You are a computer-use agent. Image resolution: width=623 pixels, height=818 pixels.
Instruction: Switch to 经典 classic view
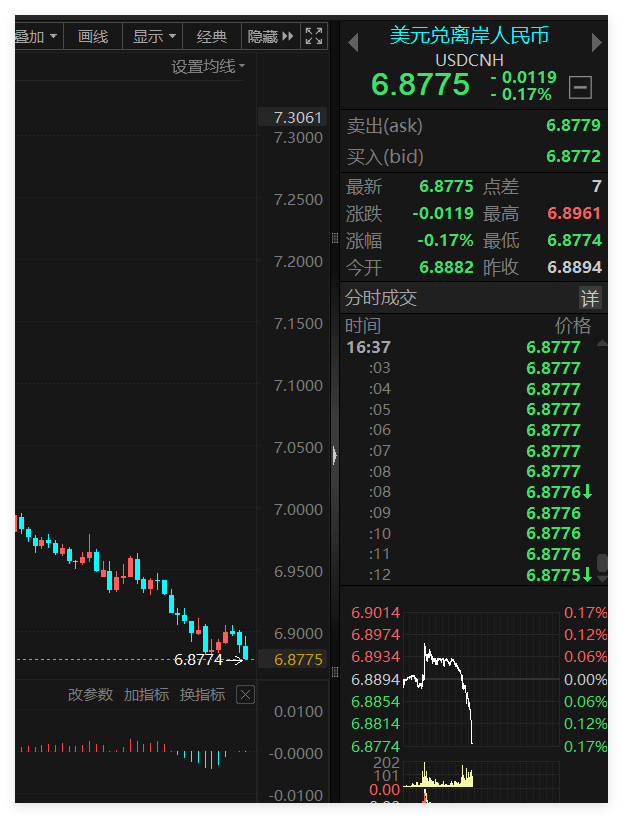pos(212,37)
